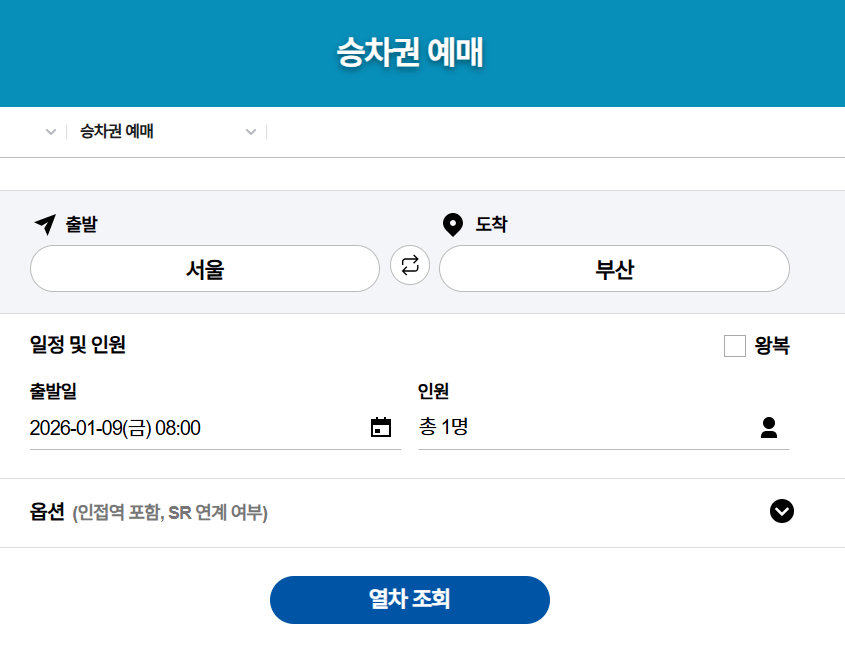This screenshot has width=845, height=653.
Task: Enable the 왕복 round-trip checkbox
Action: coord(735,346)
